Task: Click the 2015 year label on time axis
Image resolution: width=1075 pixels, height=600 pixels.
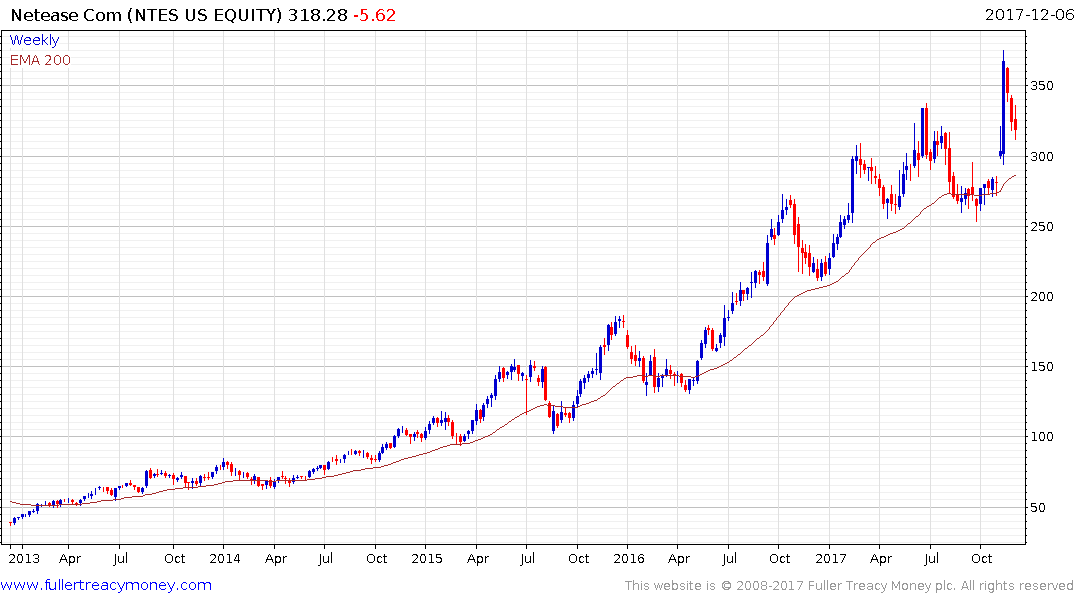Action: (426, 558)
